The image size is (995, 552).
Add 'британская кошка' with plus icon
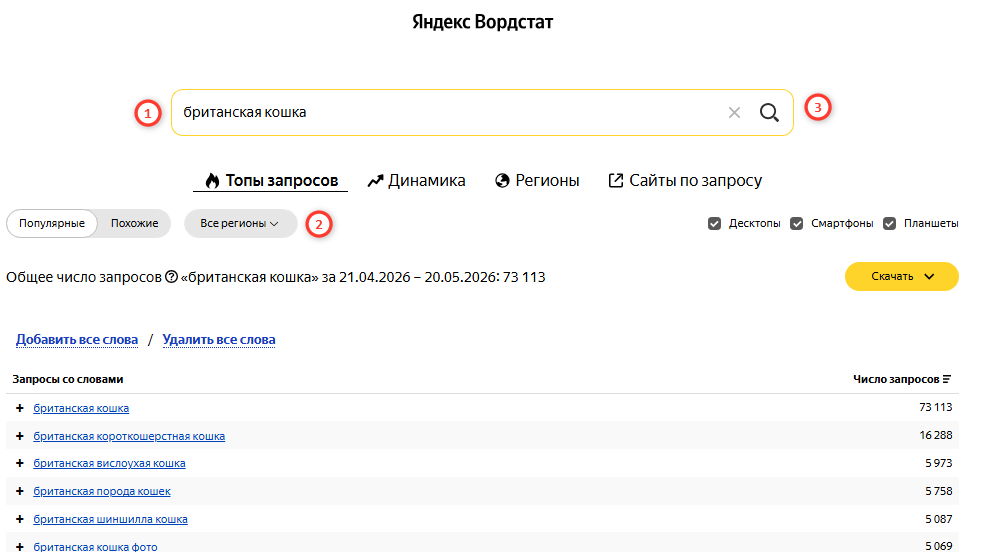click(x=20, y=408)
